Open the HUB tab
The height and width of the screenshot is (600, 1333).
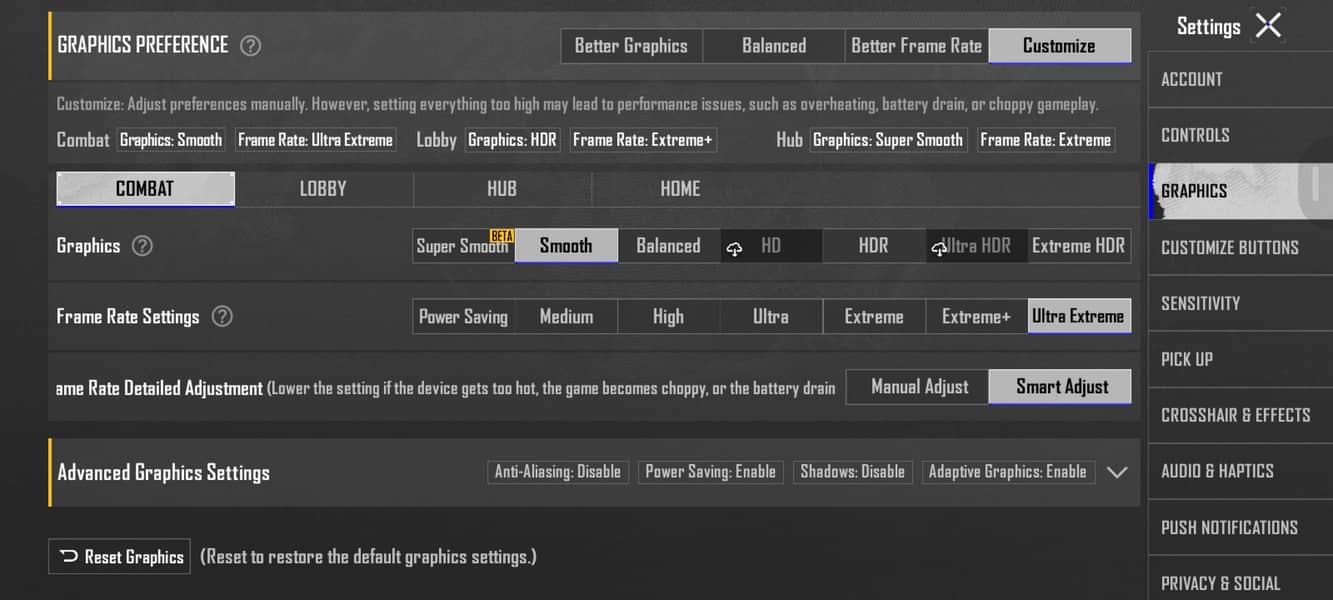click(502, 189)
